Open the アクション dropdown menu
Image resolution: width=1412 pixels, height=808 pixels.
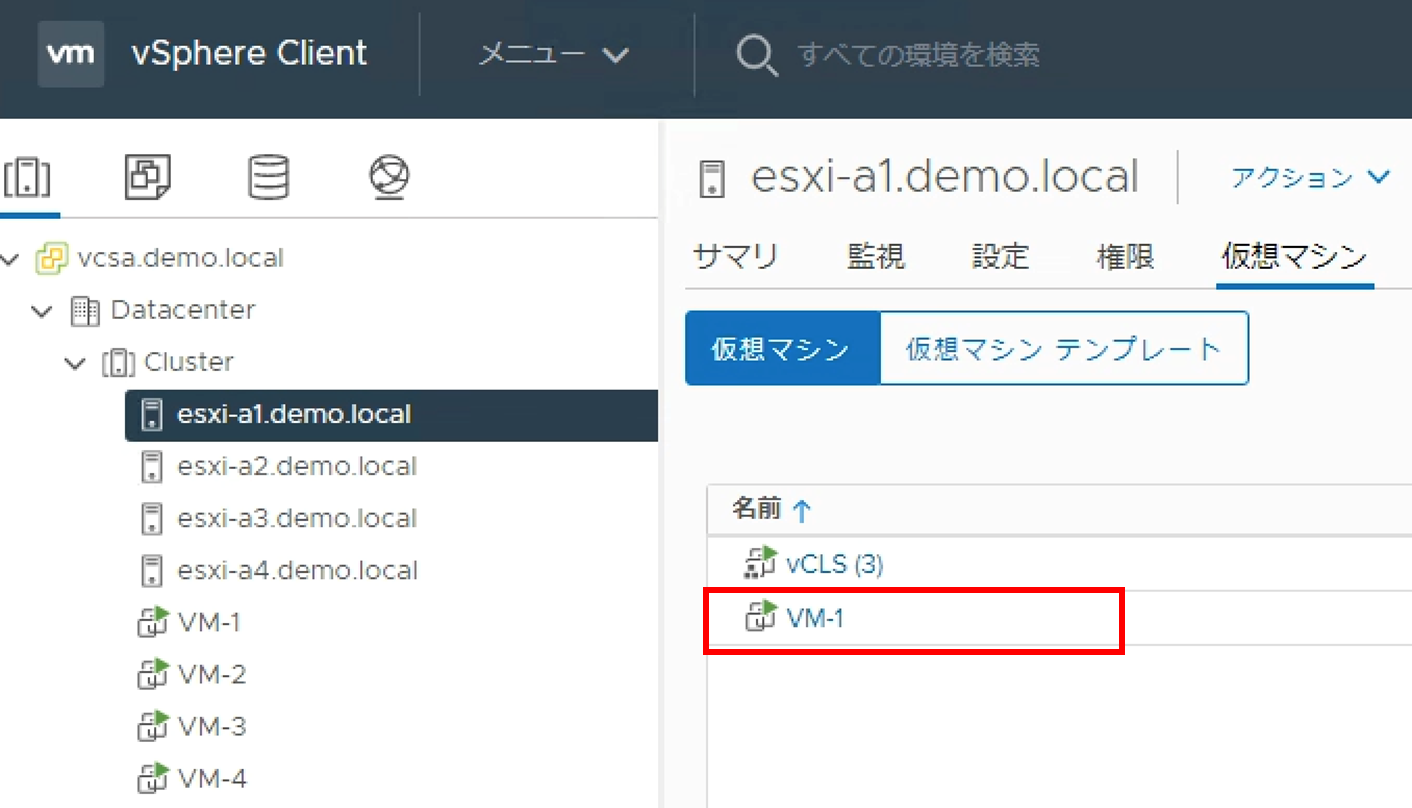click(x=1310, y=178)
